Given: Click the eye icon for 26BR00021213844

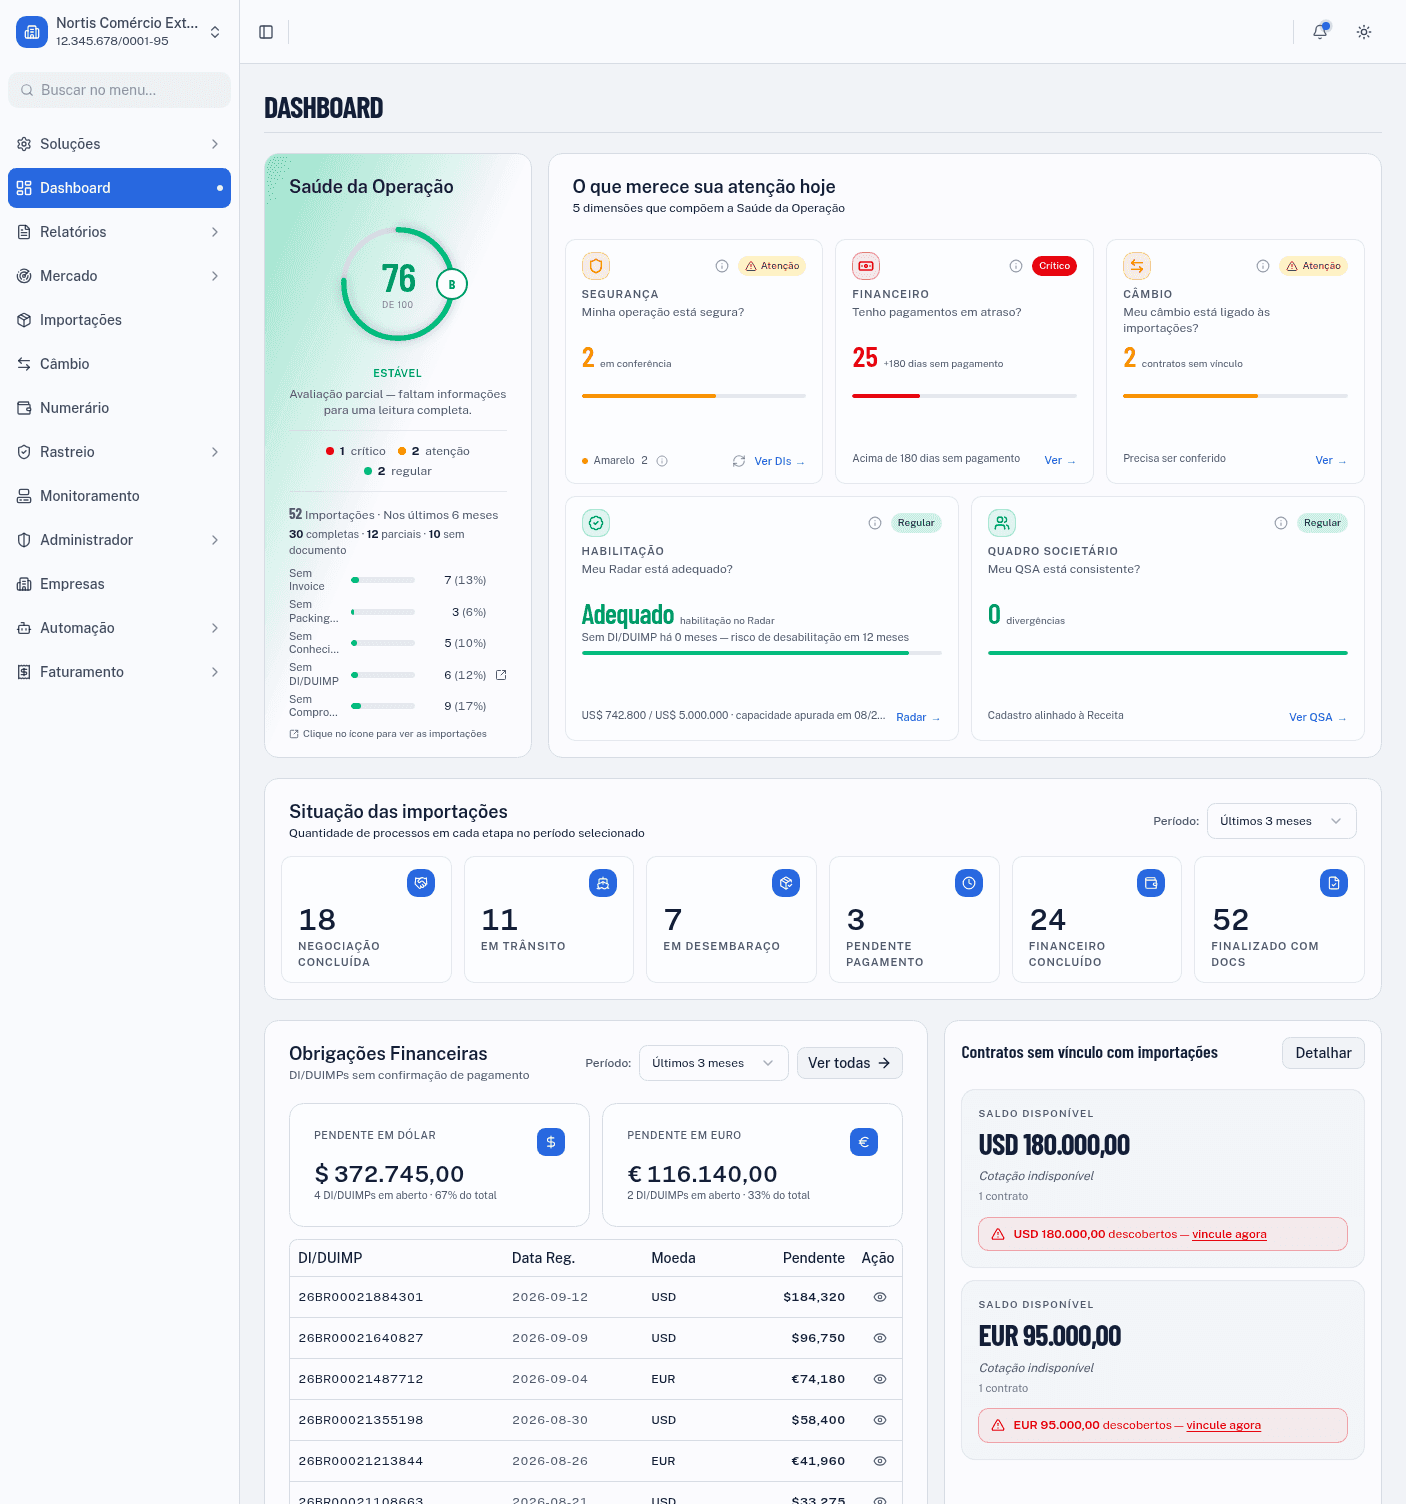Looking at the screenshot, I should coord(880,1461).
